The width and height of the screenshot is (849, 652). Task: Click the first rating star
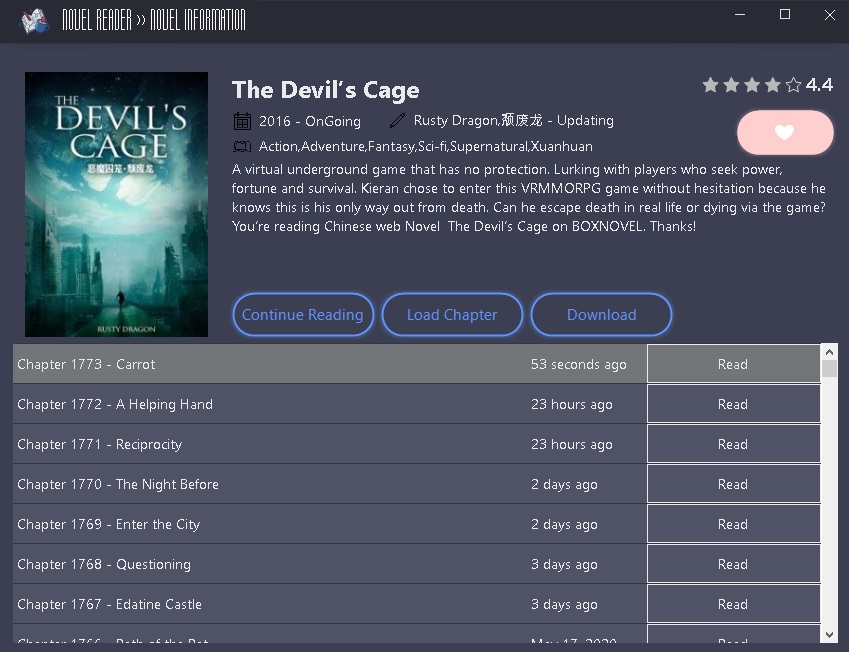coord(711,85)
